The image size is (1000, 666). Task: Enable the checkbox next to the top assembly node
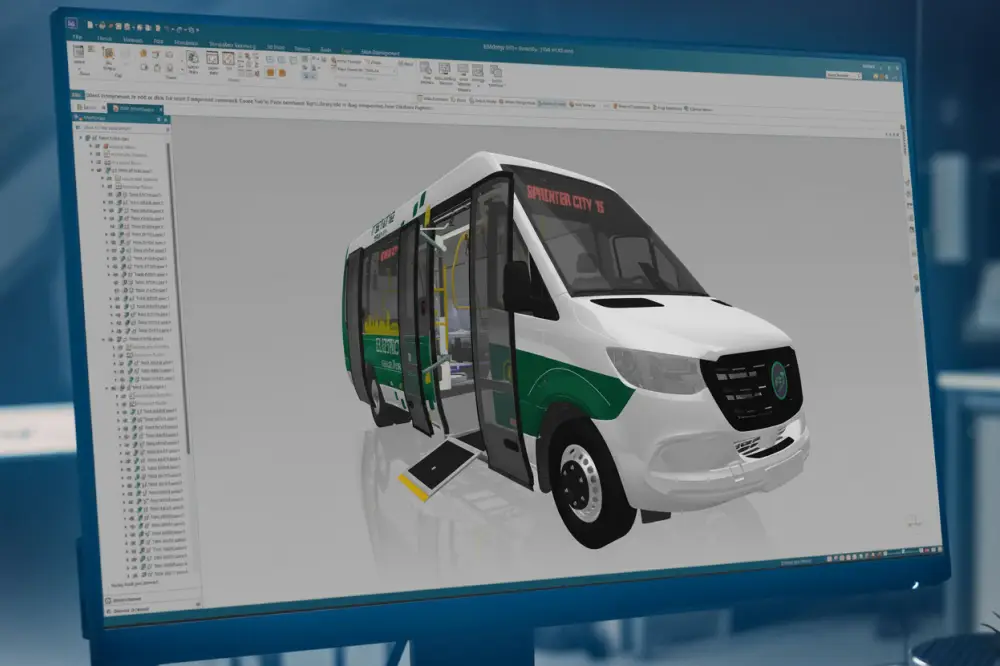(94, 135)
